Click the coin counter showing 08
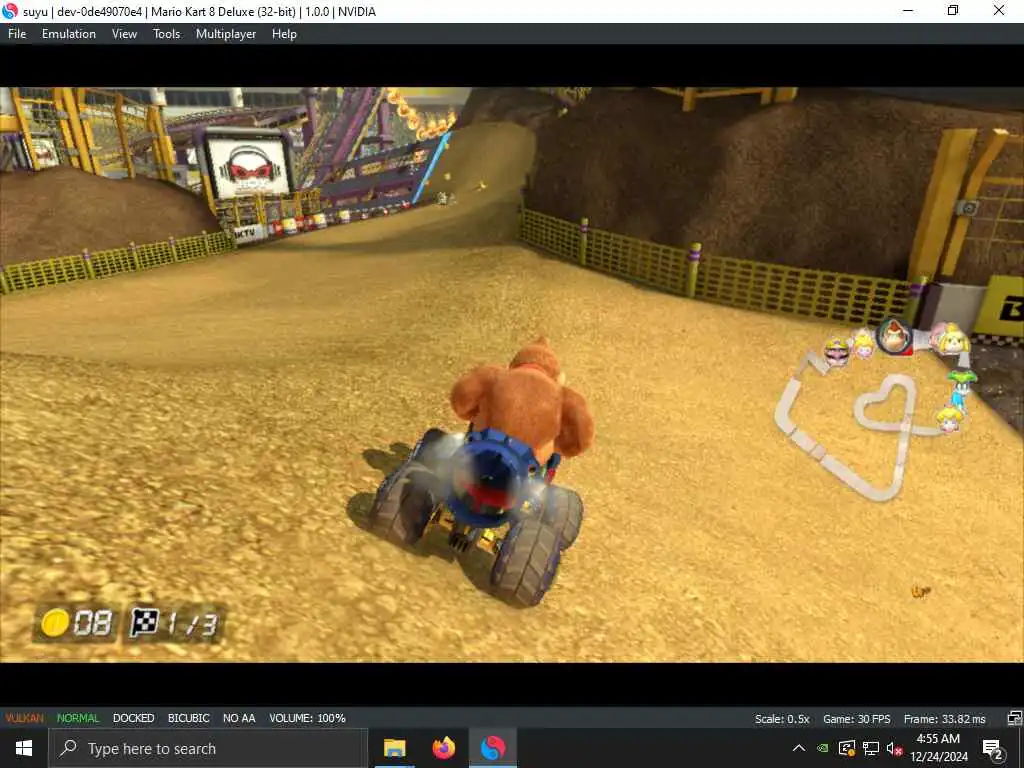Viewport: 1024px width, 768px height. point(76,623)
